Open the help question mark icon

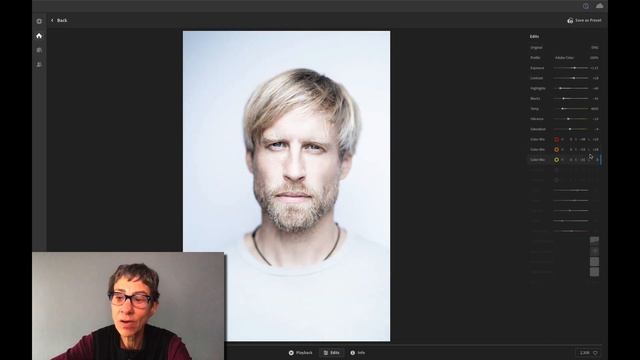586,6
